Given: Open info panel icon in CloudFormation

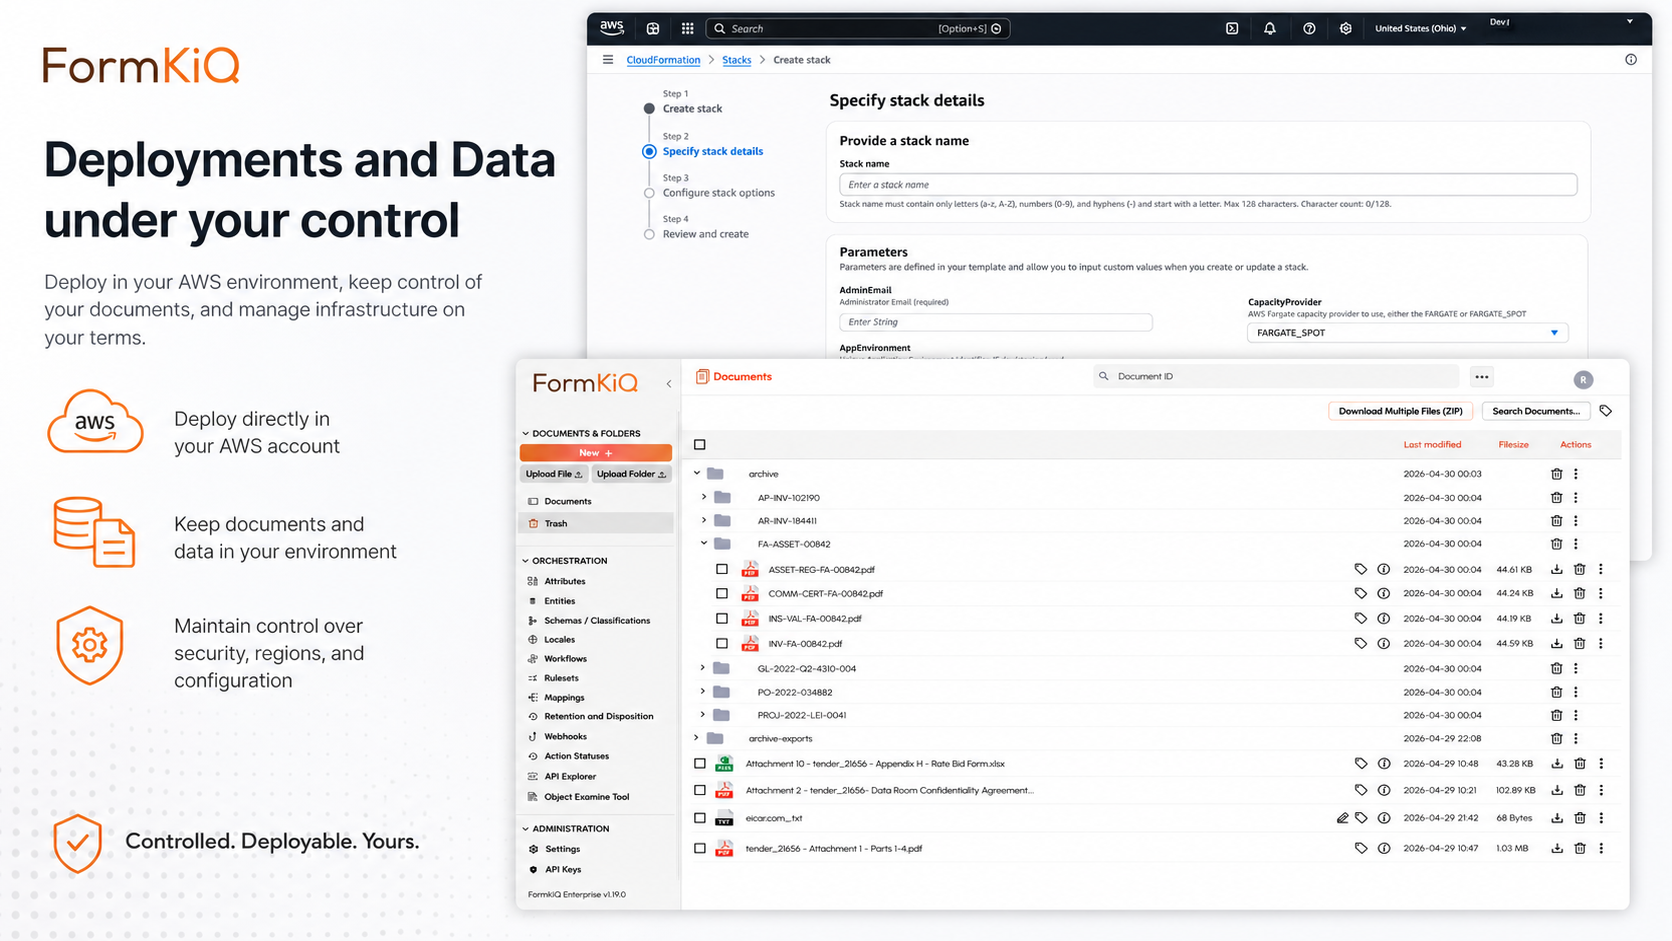Looking at the screenshot, I should [1631, 60].
